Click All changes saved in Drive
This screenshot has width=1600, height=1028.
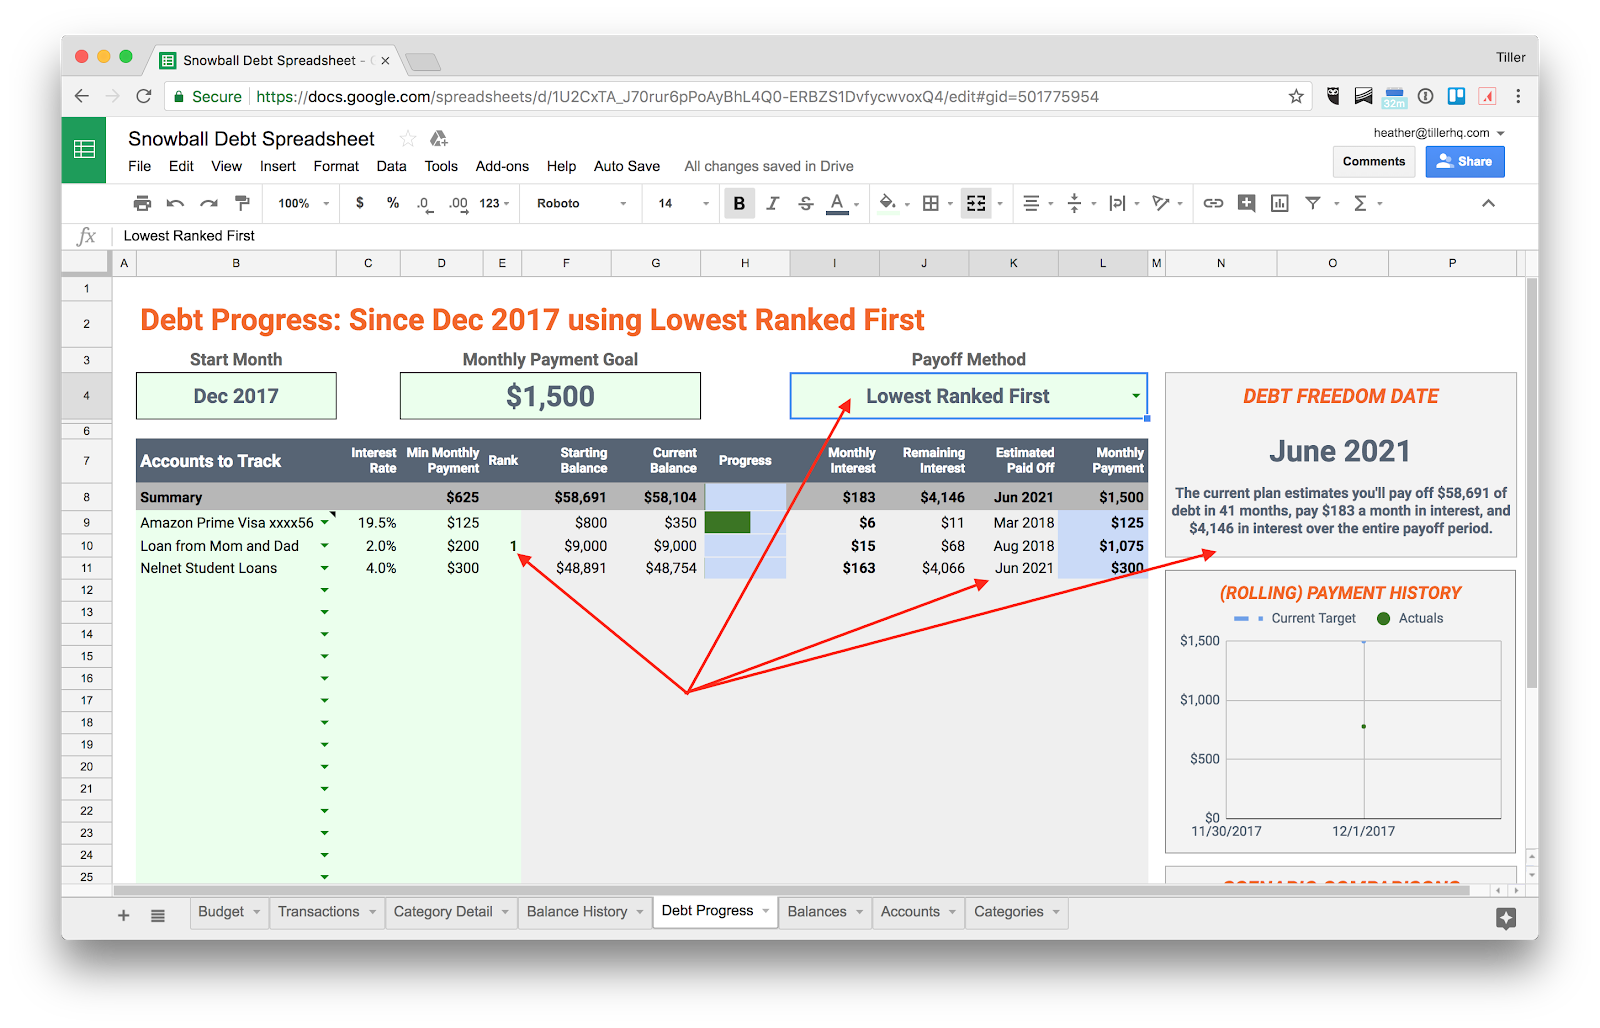pos(769,166)
